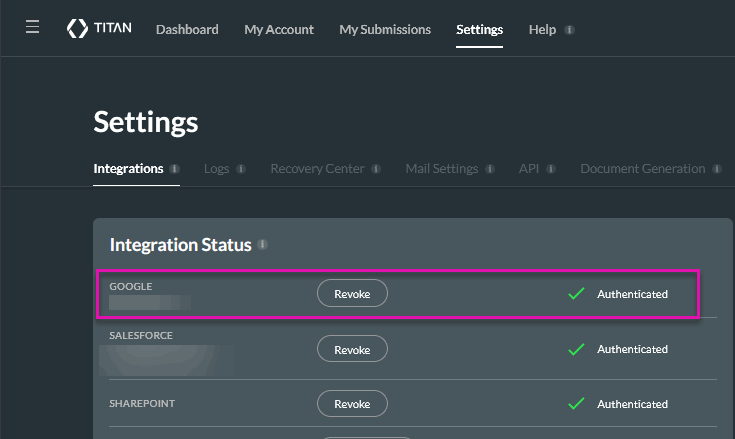Click the Titan logo
735x439 pixels.
(x=99, y=28)
